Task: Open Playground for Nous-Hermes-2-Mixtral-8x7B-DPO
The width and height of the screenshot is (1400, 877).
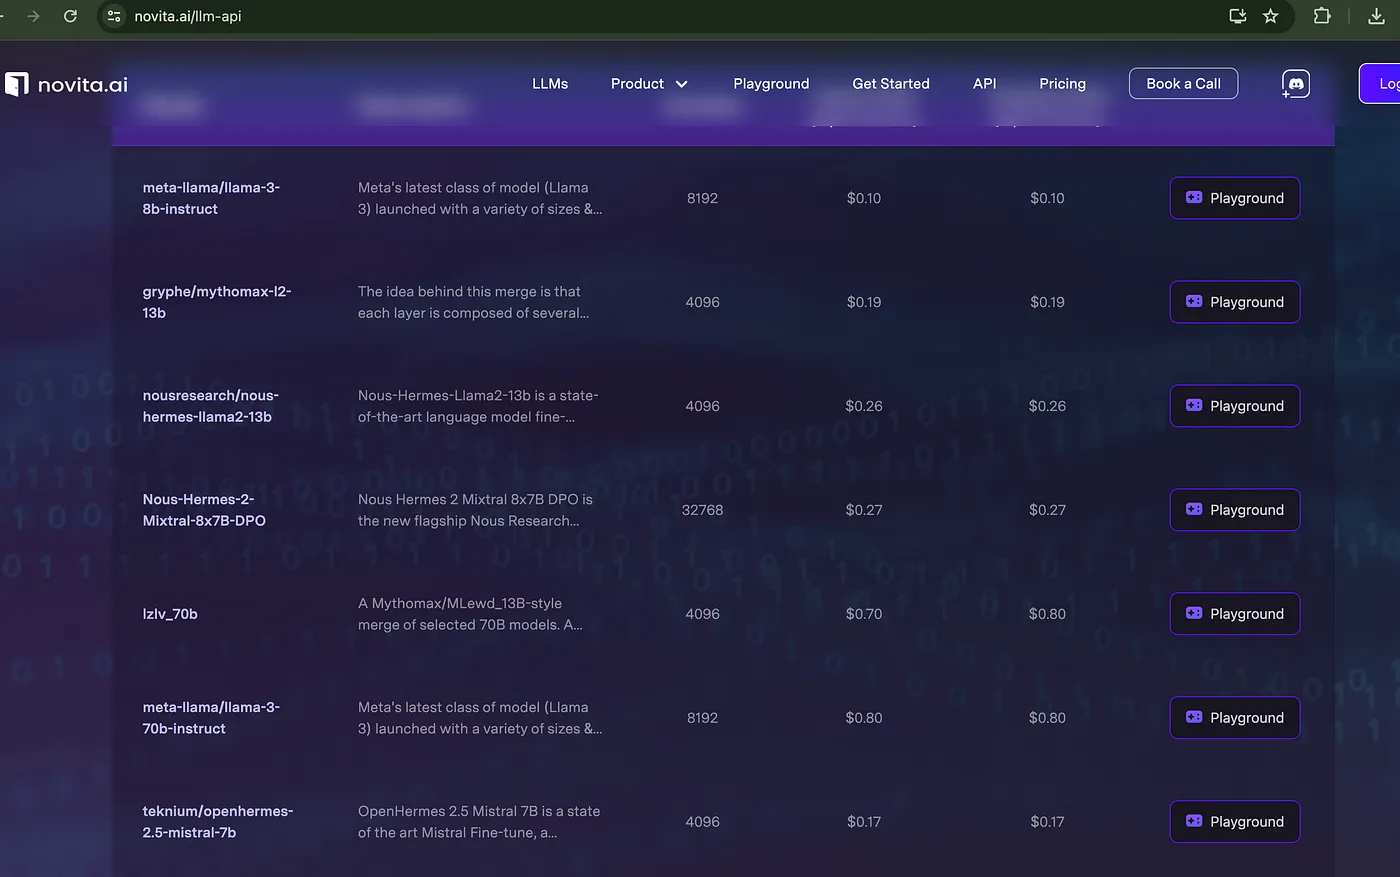Action: coord(1235,510)
